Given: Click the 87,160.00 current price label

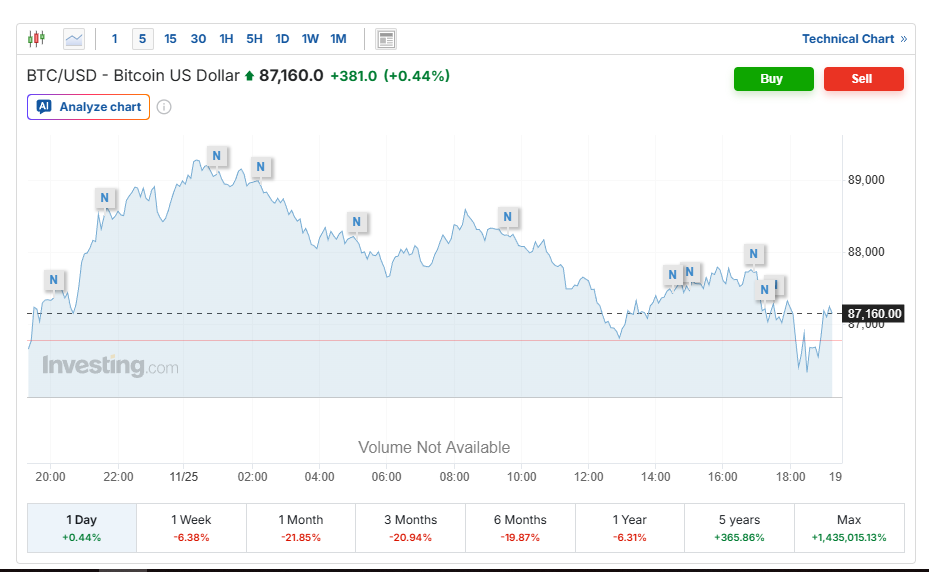Looking at the screenshot, I should point(874,314).
